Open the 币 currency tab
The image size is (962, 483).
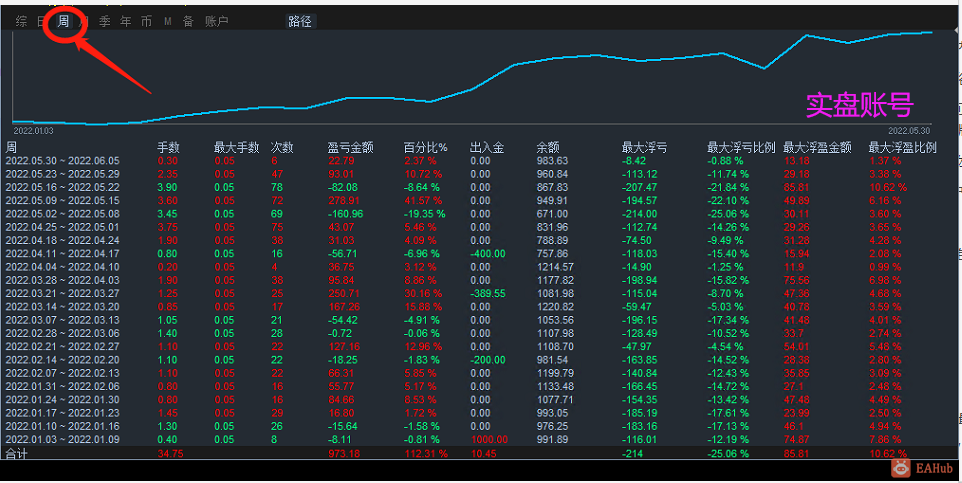(146, 21)
